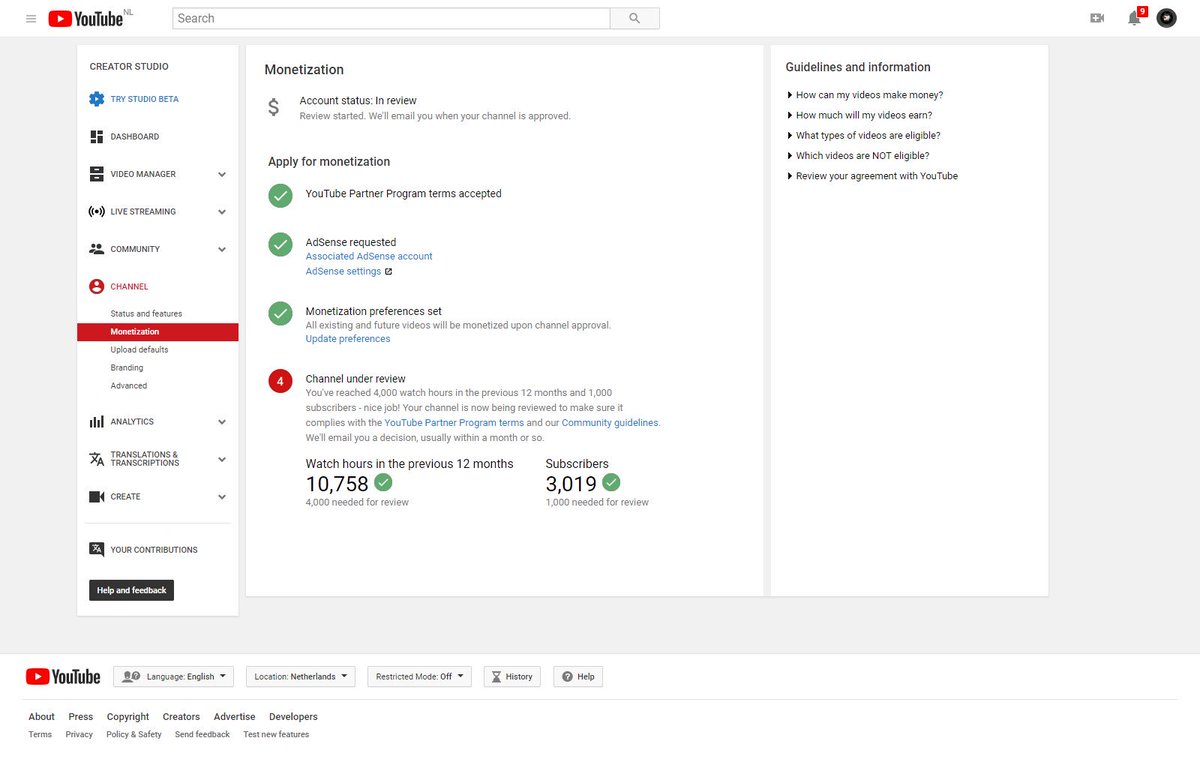The height and width of the screenshot is (762, 1200).
Task: Click into the Search input field
Action: 391,18
